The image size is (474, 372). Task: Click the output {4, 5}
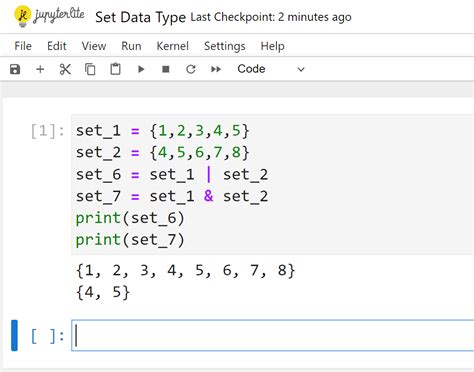pyautogui.click(x=103, y=292)
